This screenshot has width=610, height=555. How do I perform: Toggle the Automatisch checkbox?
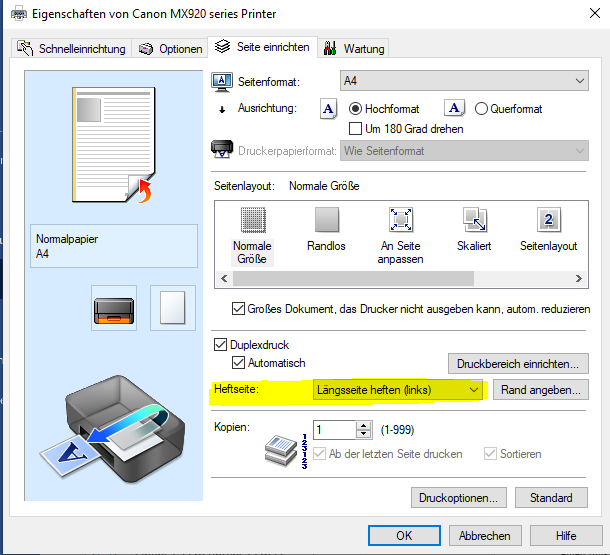(x=238, y=362)
